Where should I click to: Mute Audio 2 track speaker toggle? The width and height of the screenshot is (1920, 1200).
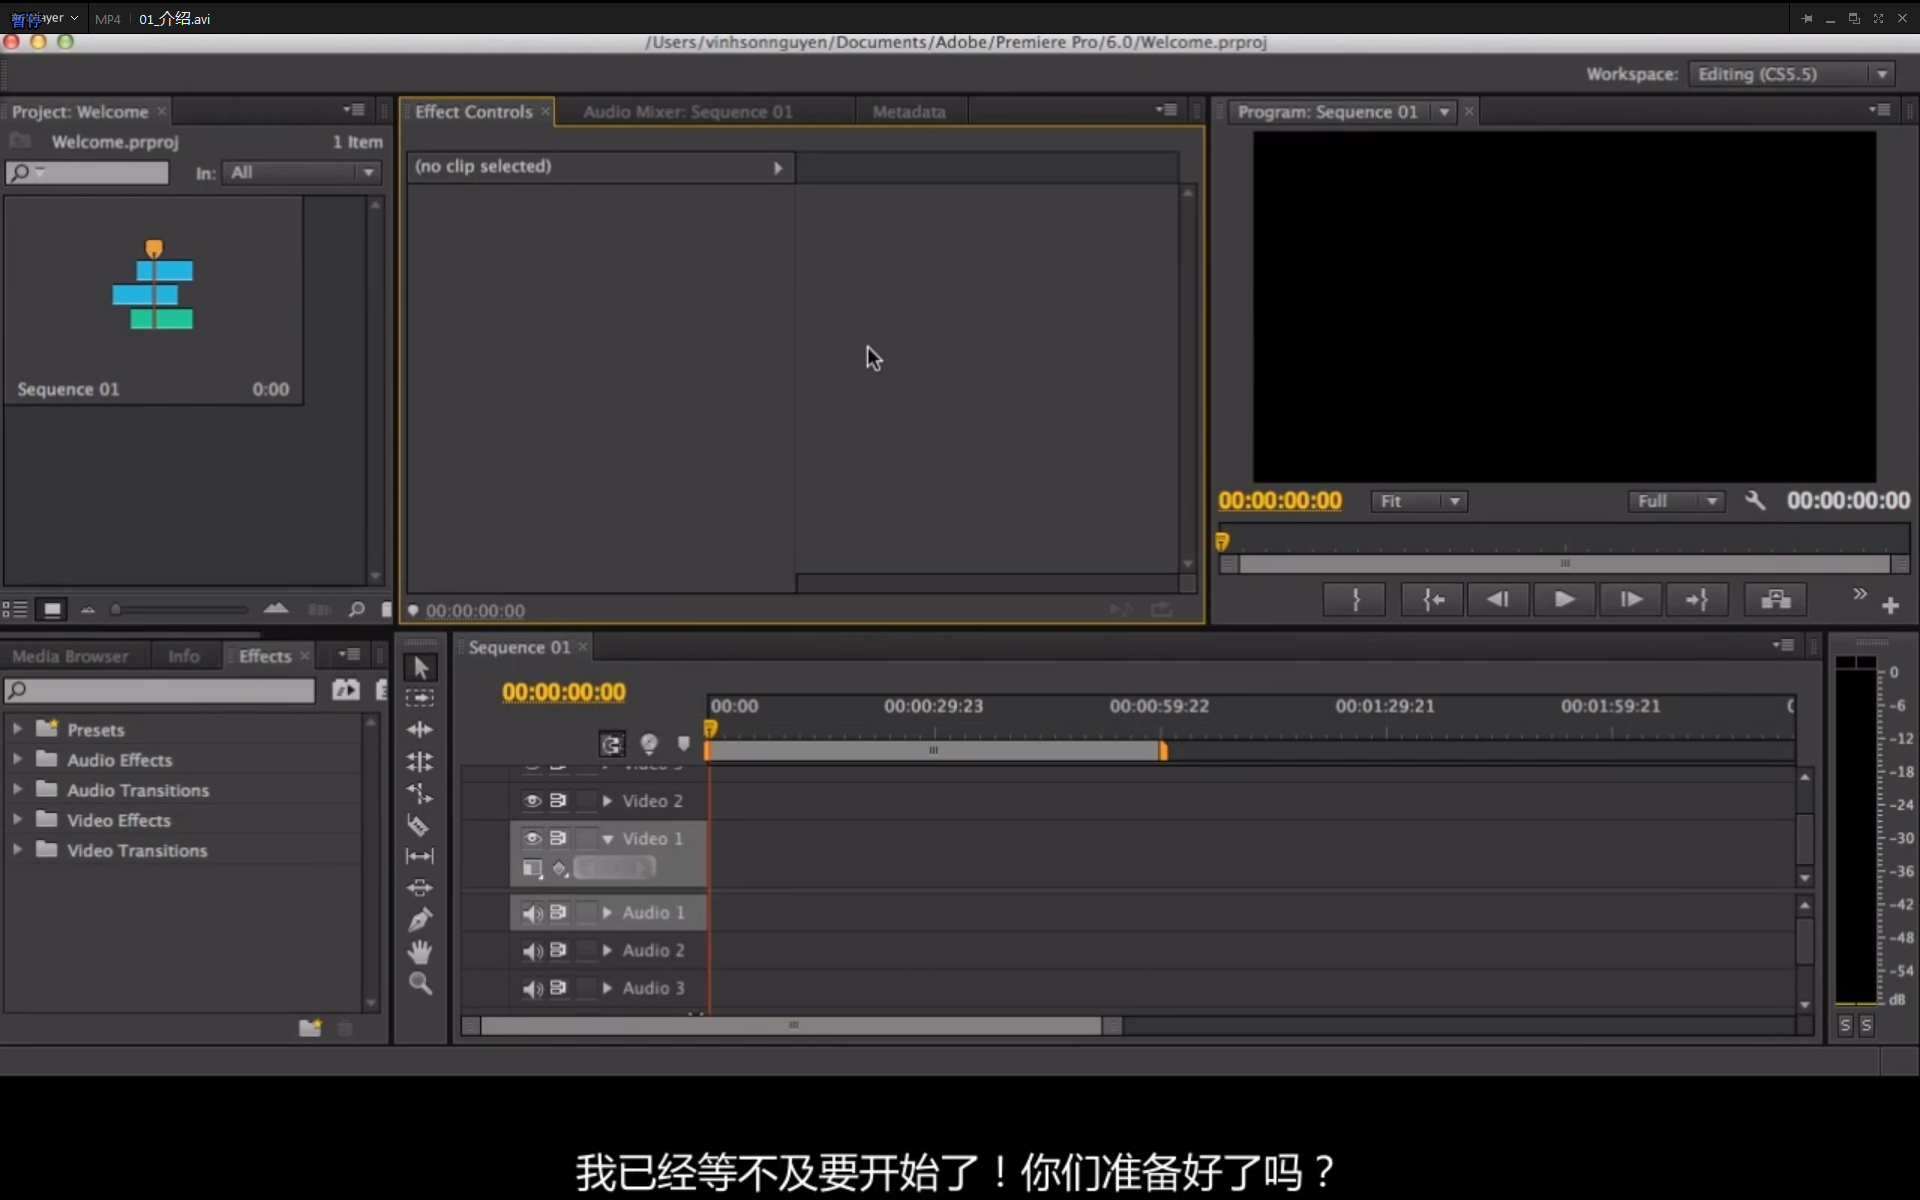tap(532, 951)
